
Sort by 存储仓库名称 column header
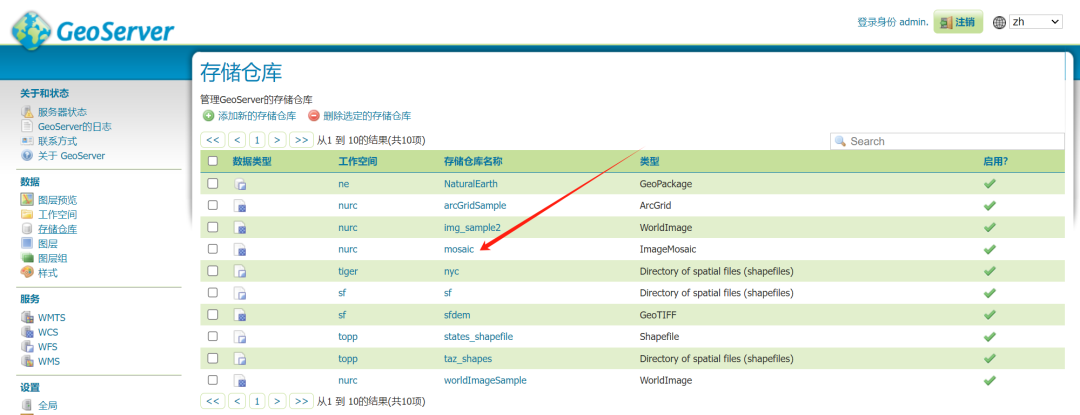[473, 162]
